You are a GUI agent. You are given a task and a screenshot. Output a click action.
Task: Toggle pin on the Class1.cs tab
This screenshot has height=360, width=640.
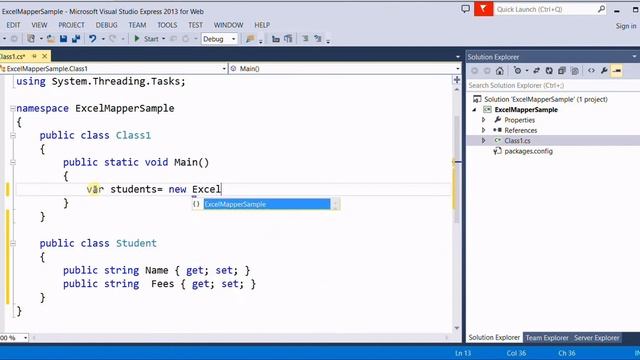coord(34,56)
